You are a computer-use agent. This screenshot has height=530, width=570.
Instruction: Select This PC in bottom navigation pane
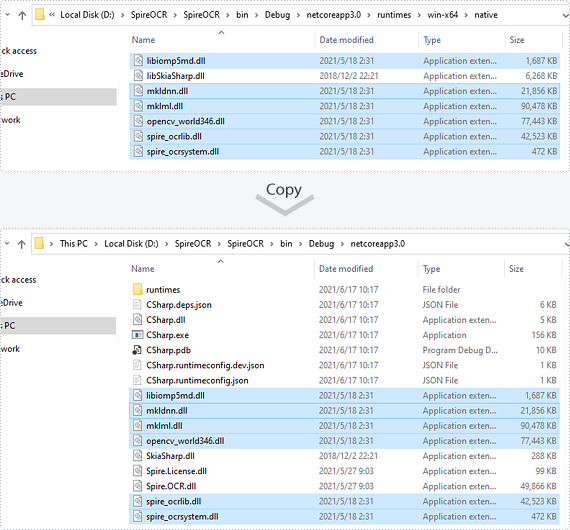point(58,326)
